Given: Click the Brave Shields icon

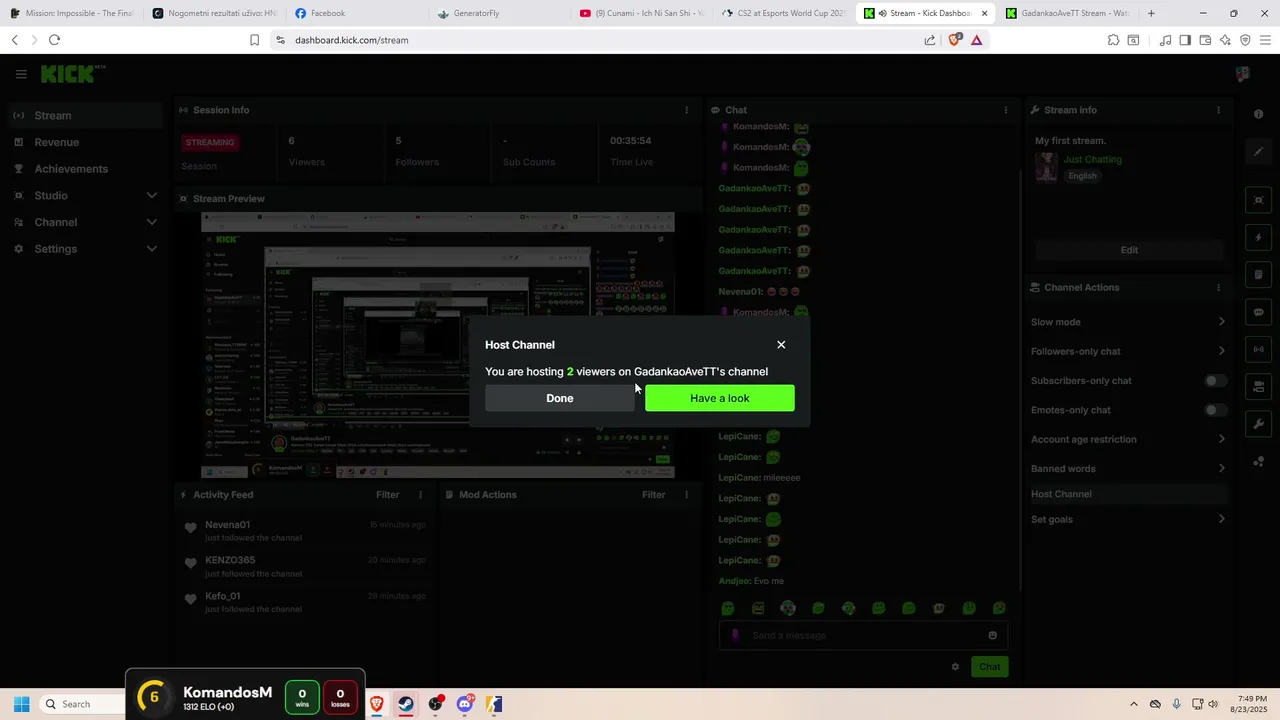Looking at the screenshot, I should [955, 40].
